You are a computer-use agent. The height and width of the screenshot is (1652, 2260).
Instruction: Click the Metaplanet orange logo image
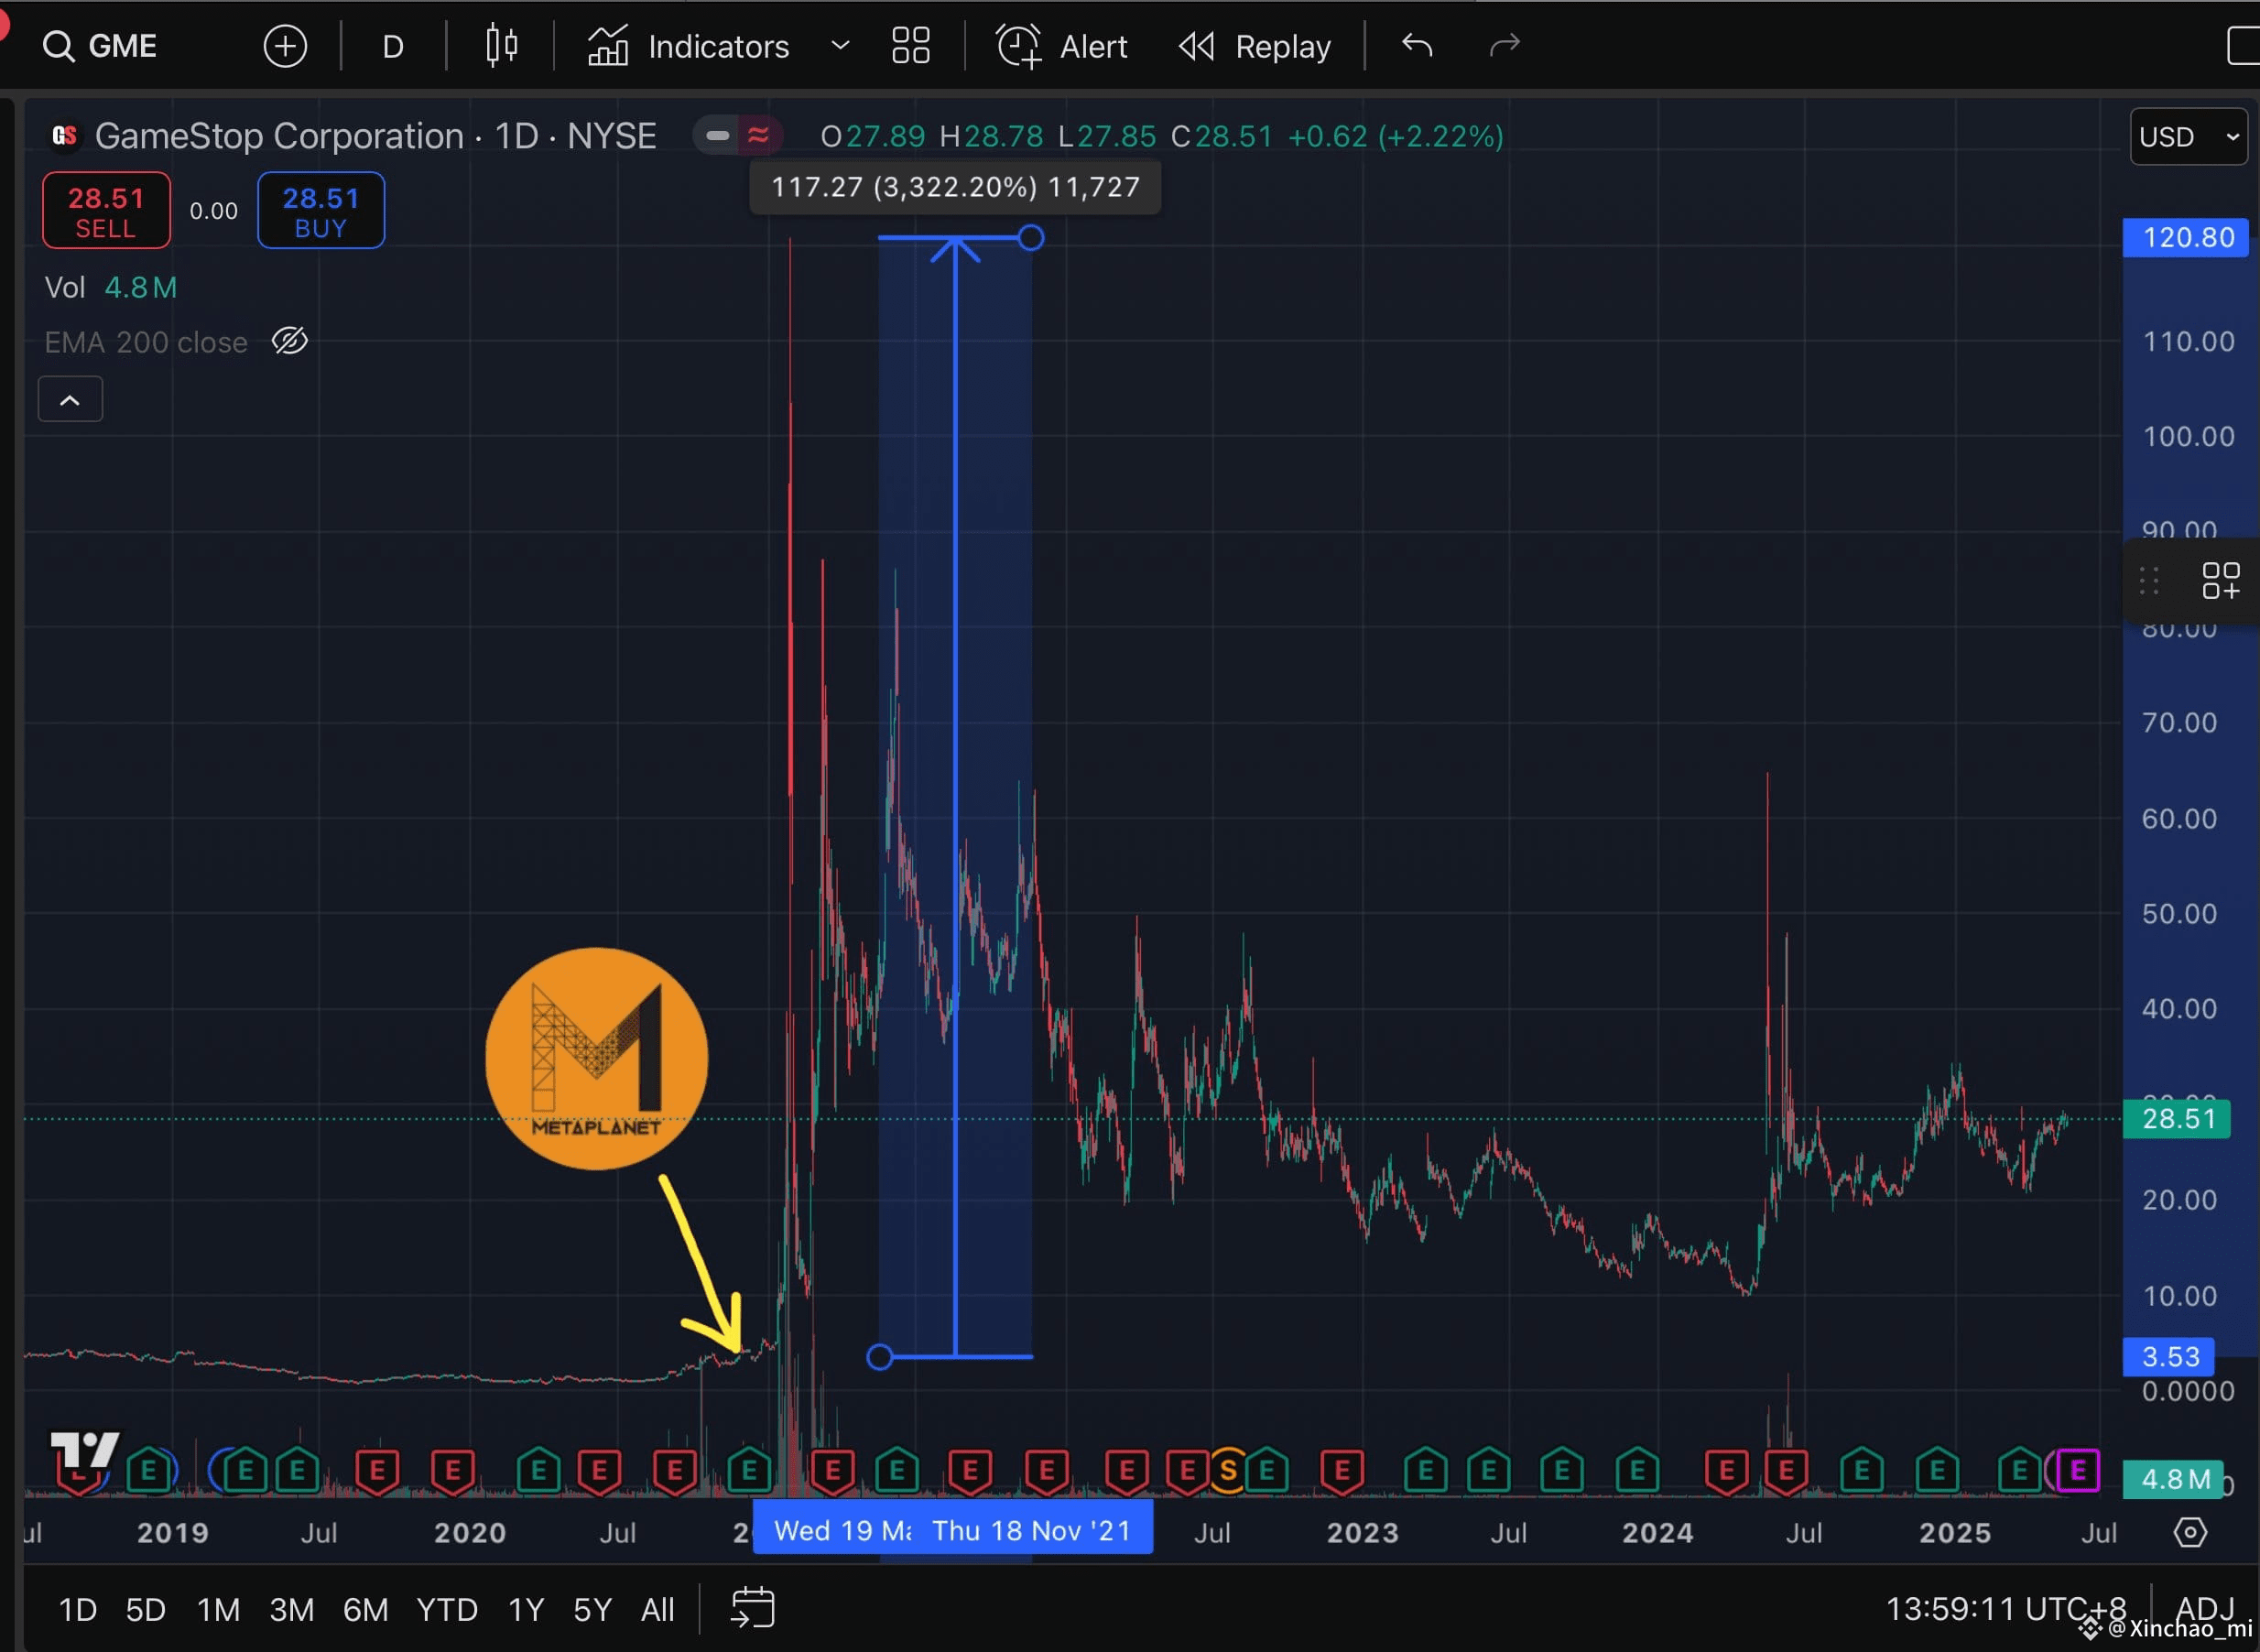596,1058
